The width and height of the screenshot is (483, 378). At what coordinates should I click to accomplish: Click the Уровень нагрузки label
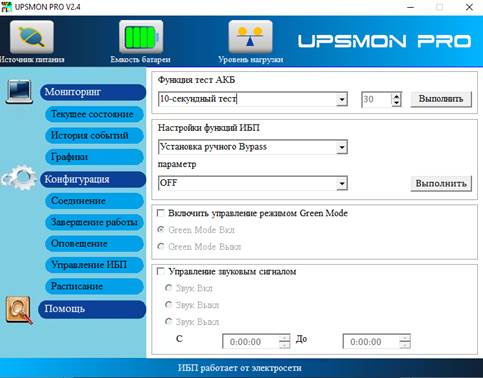pos(251,60)
